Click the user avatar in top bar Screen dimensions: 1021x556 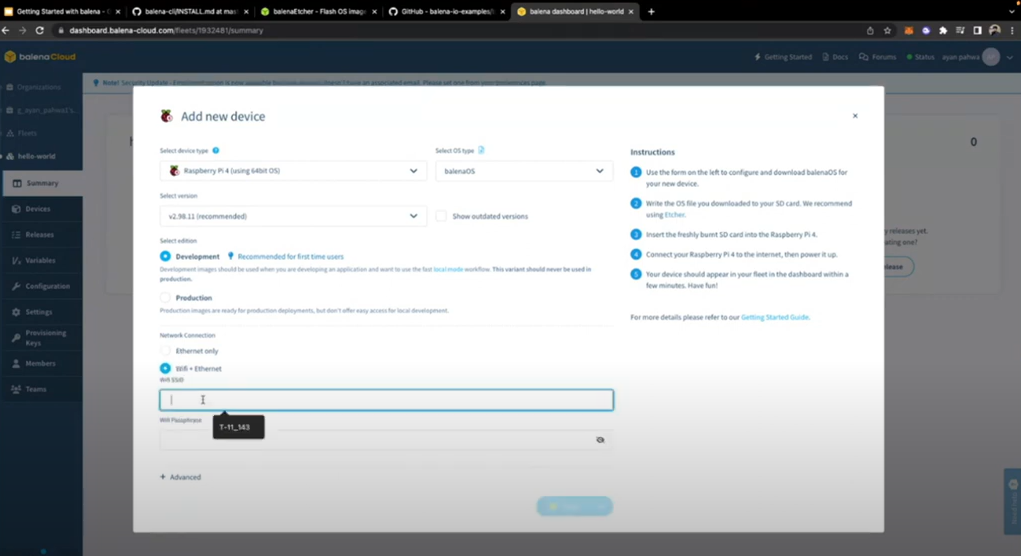coord(991,57)
